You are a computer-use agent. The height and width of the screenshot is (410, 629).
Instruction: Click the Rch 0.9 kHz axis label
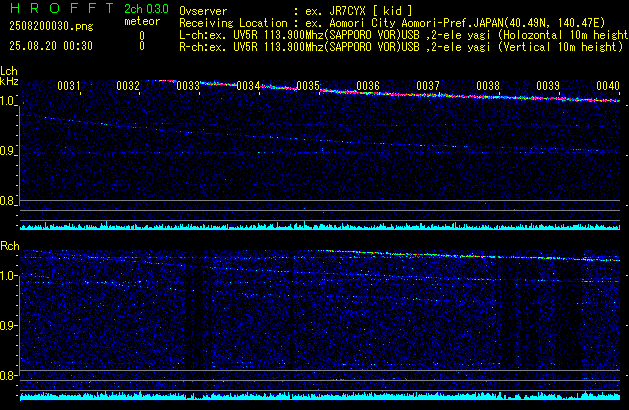(7, 325)
